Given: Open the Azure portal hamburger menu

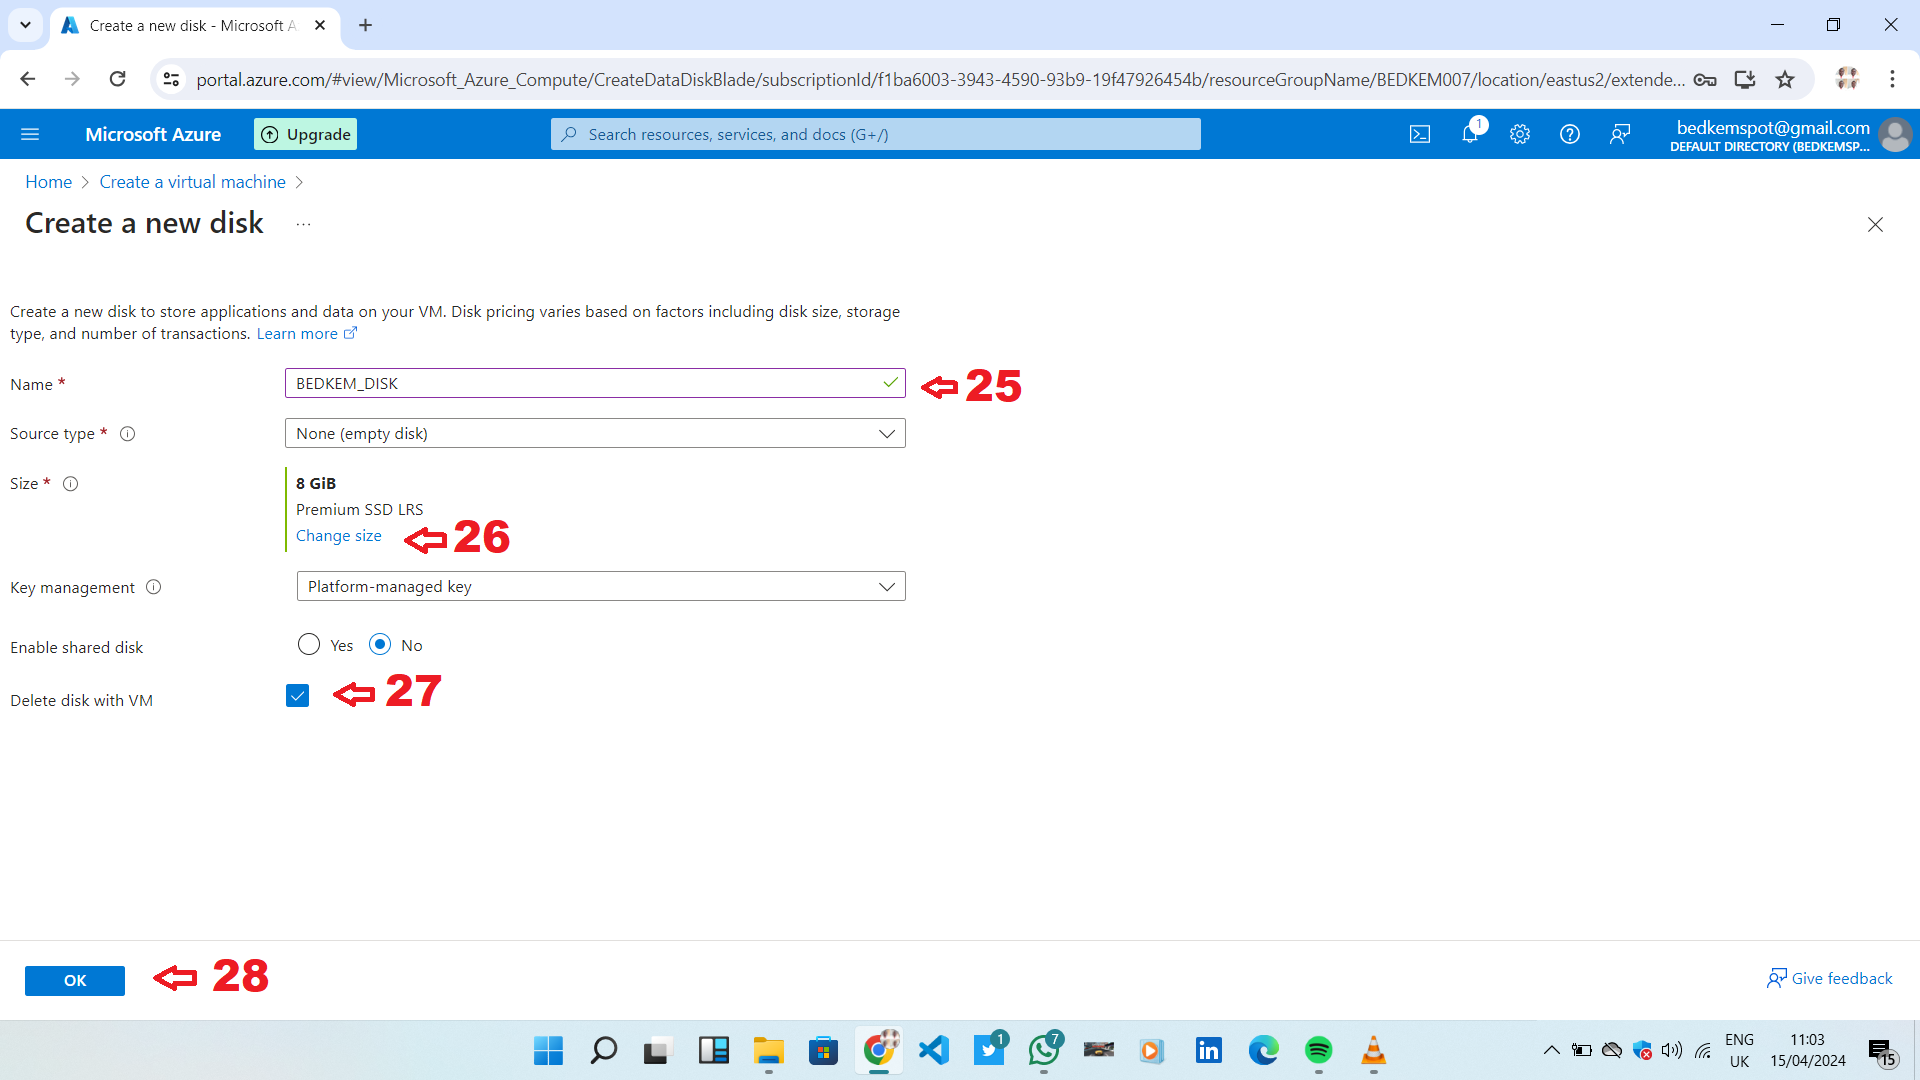Looking at the screenshot, I should pos(30,134).
